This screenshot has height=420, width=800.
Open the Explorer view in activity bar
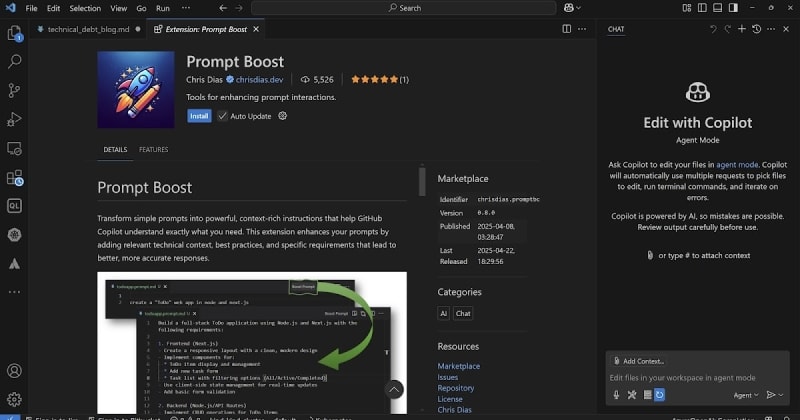14,33
